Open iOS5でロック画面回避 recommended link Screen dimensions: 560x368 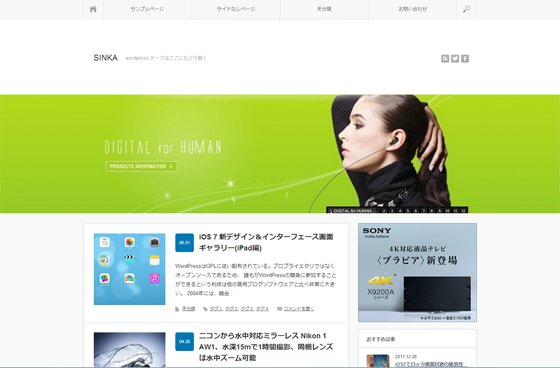coord(431,364)
